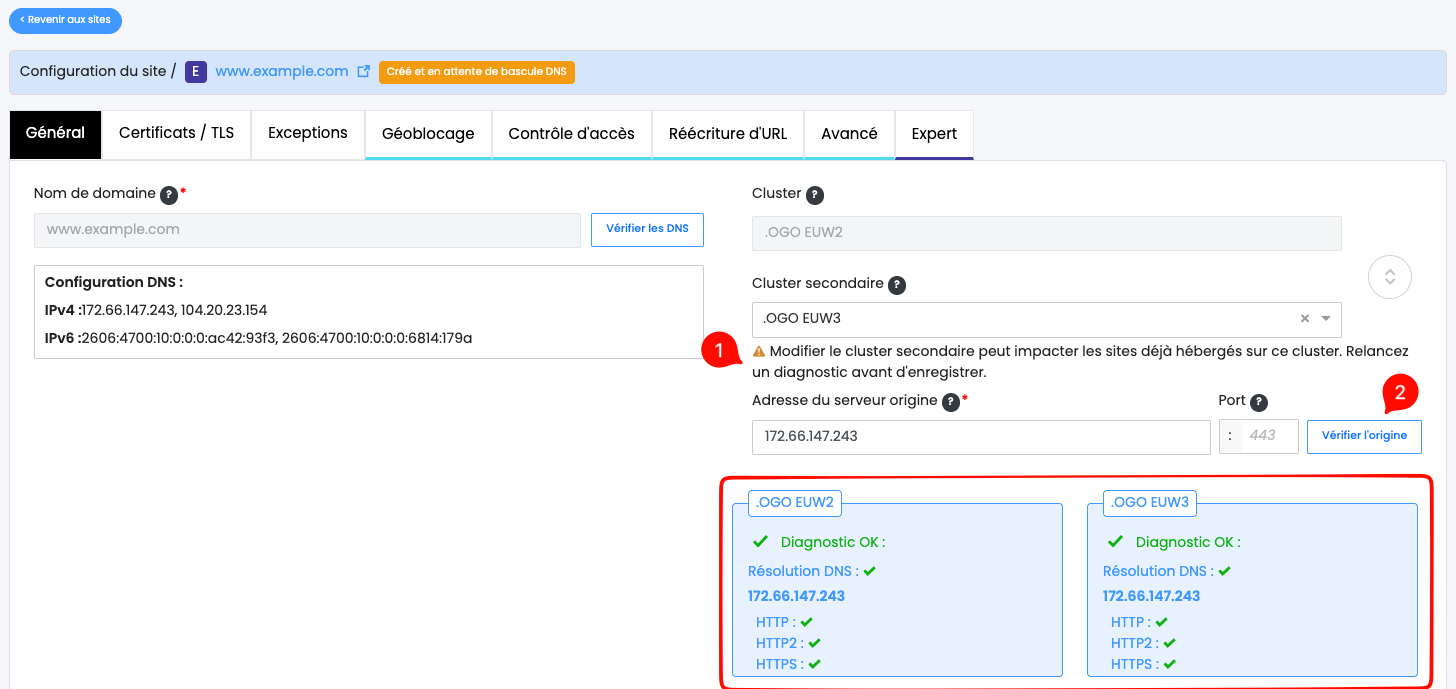Click help icon for Adresse du serveur origine
The width and height of the screenshot is (1456, 689).
951,402
